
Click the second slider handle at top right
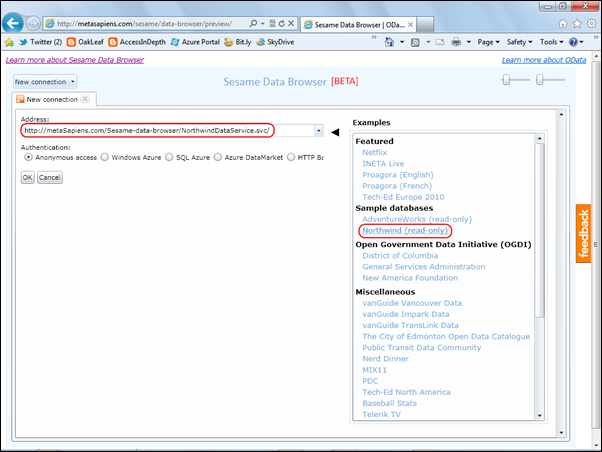540,80
